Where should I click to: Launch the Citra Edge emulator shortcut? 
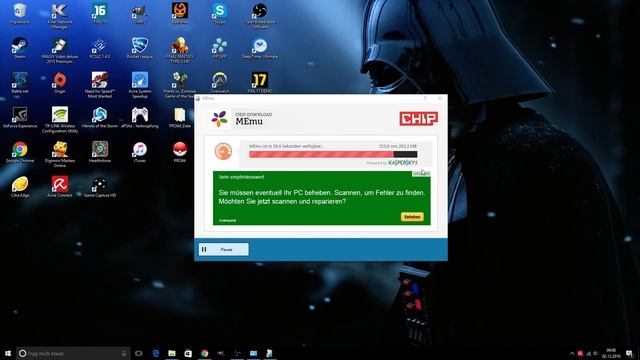pyautogui.click(x=19, y=187)
